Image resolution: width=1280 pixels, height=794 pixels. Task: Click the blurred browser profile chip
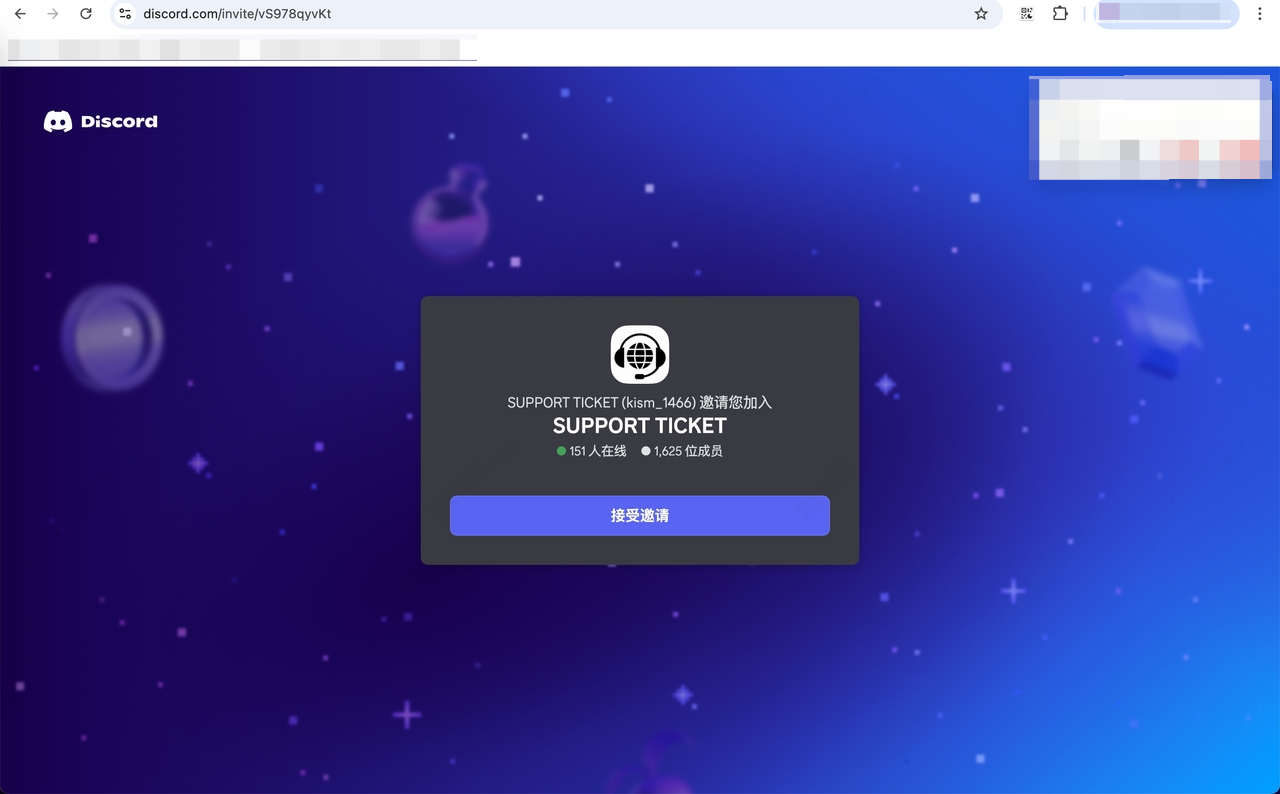1166,14
